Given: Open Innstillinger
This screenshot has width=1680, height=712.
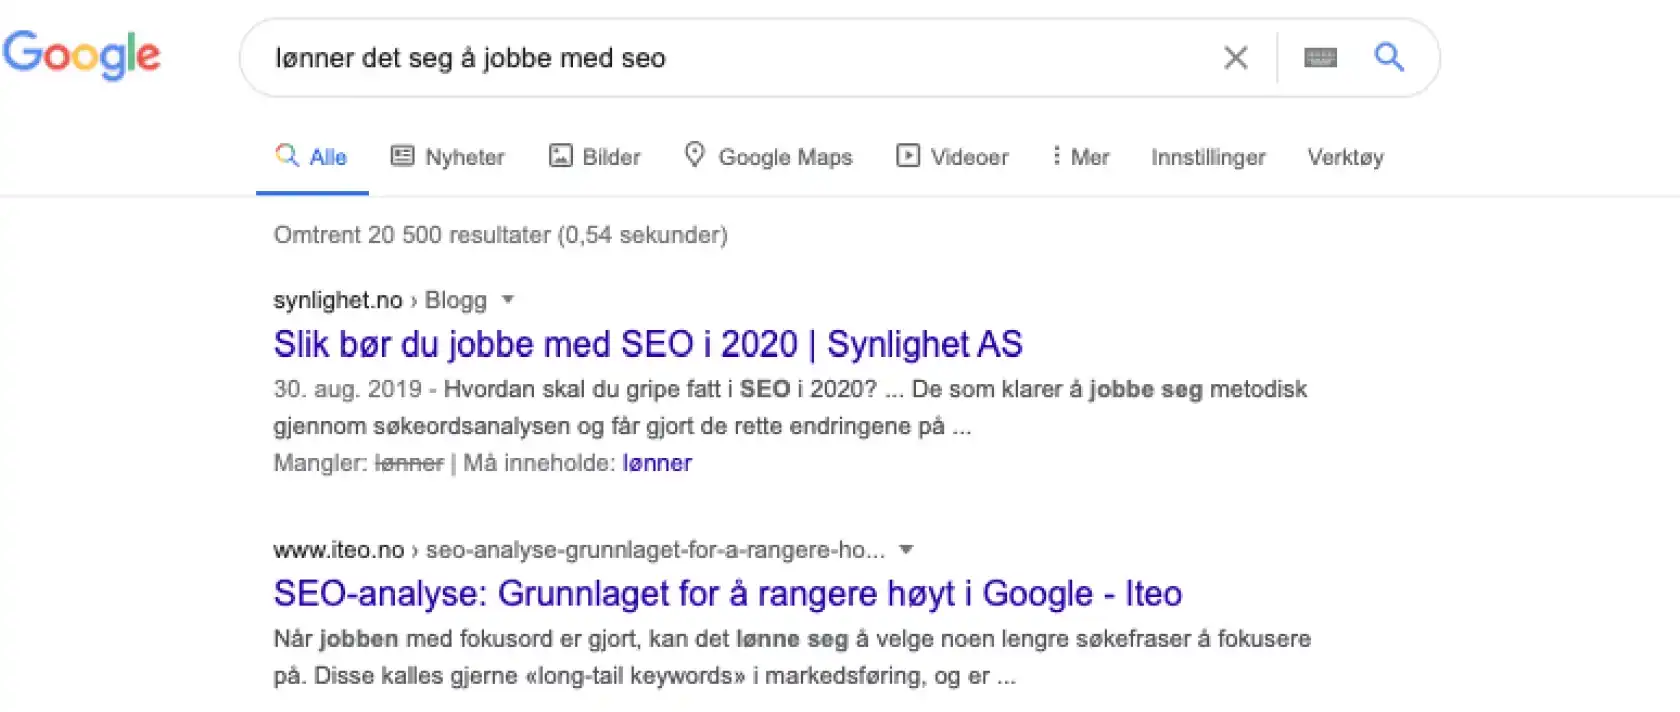Looking at the screenshot, I should click(1208, 157).
